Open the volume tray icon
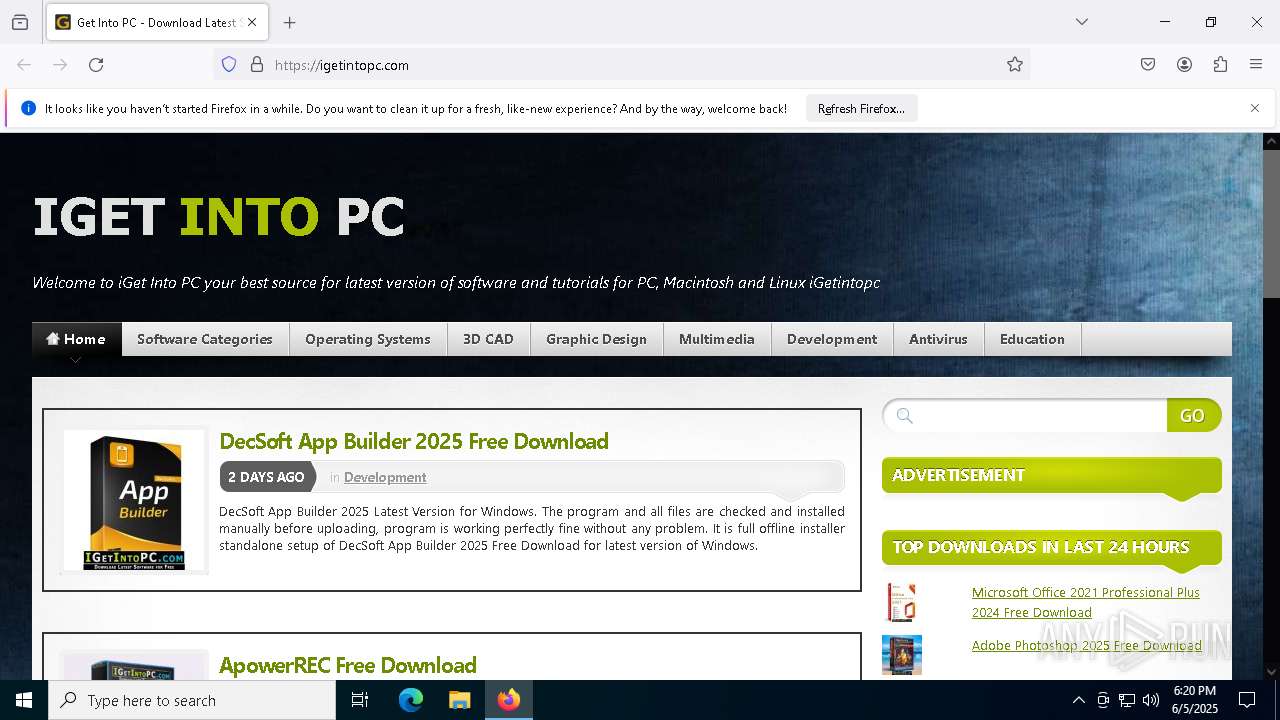The width and height of the screenshot is (1280, 720). pyautogui.click(x=1151, y=700)
